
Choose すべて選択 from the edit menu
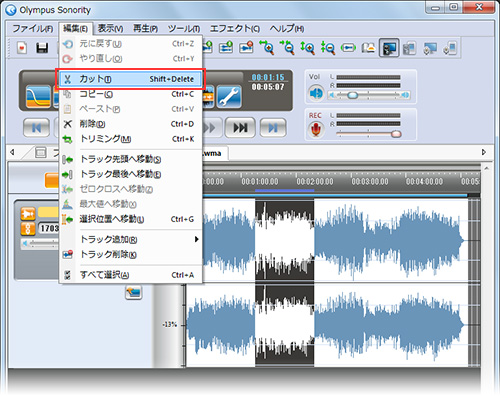[131, 275]
